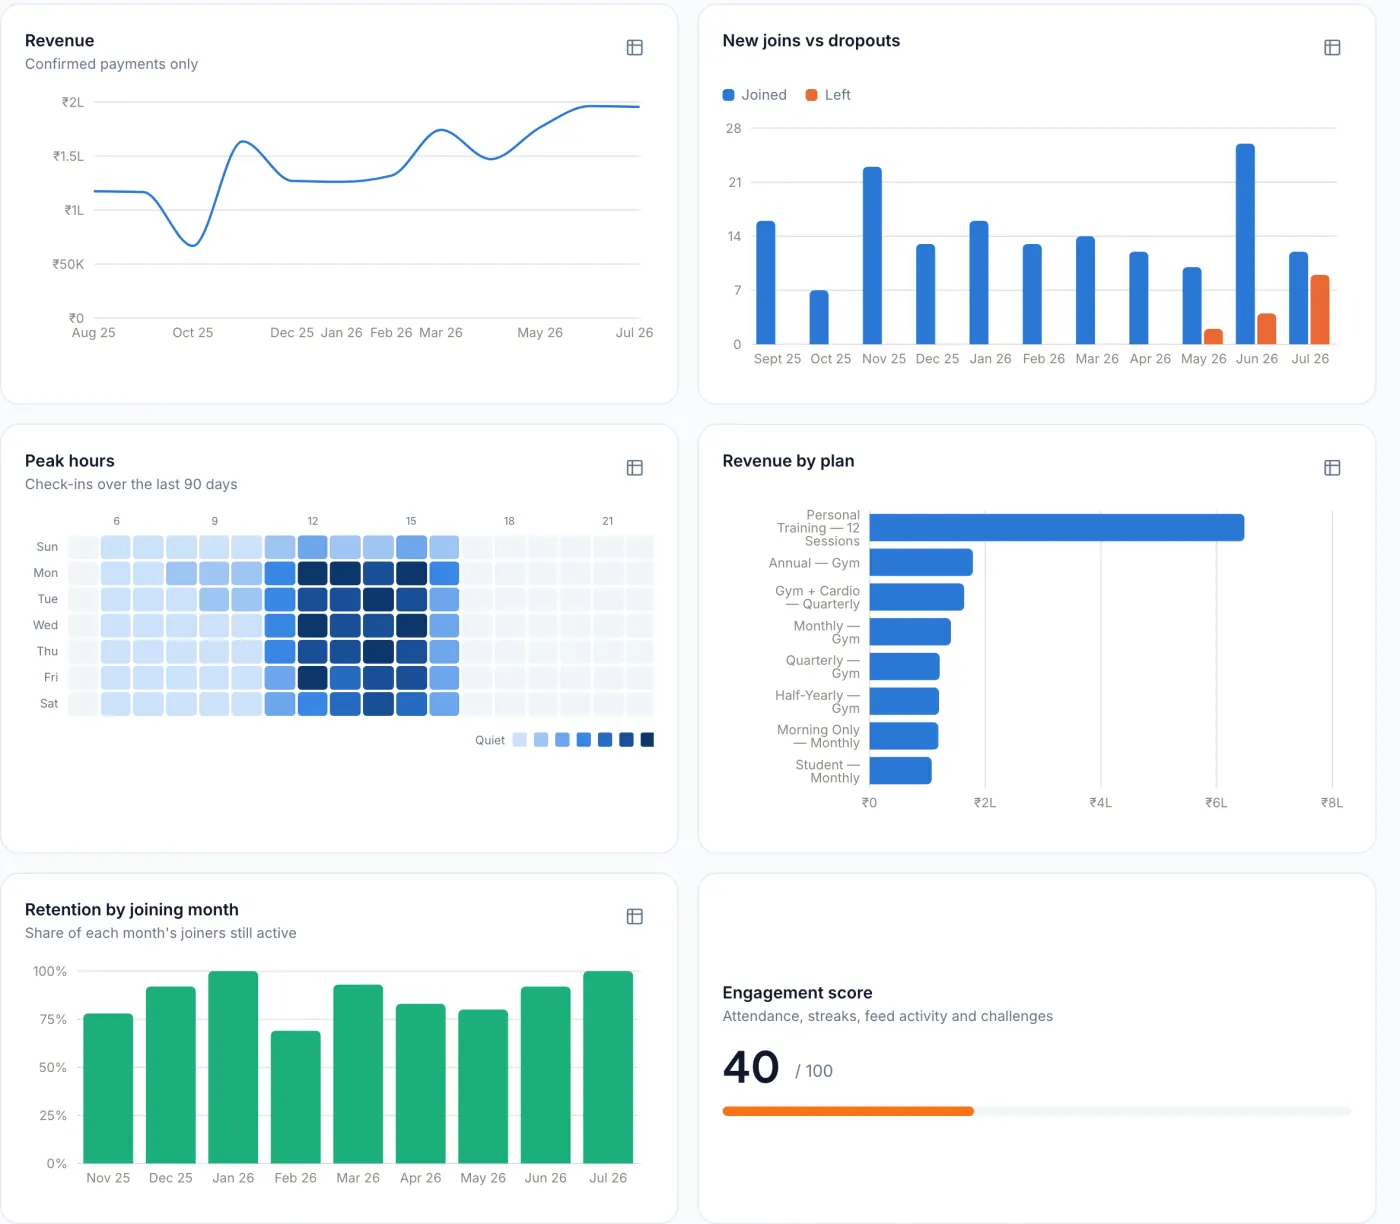Click the 75% label on retention axis

(53, 1019)
